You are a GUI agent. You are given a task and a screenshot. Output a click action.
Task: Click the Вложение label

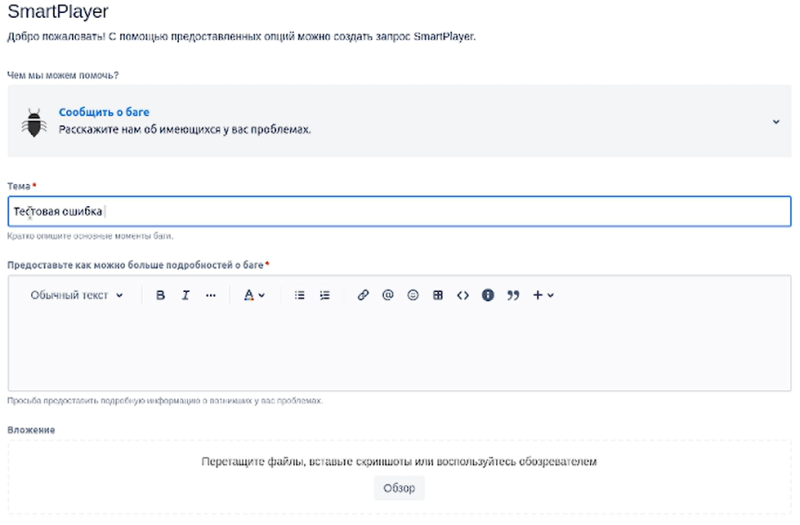[31, 430]
